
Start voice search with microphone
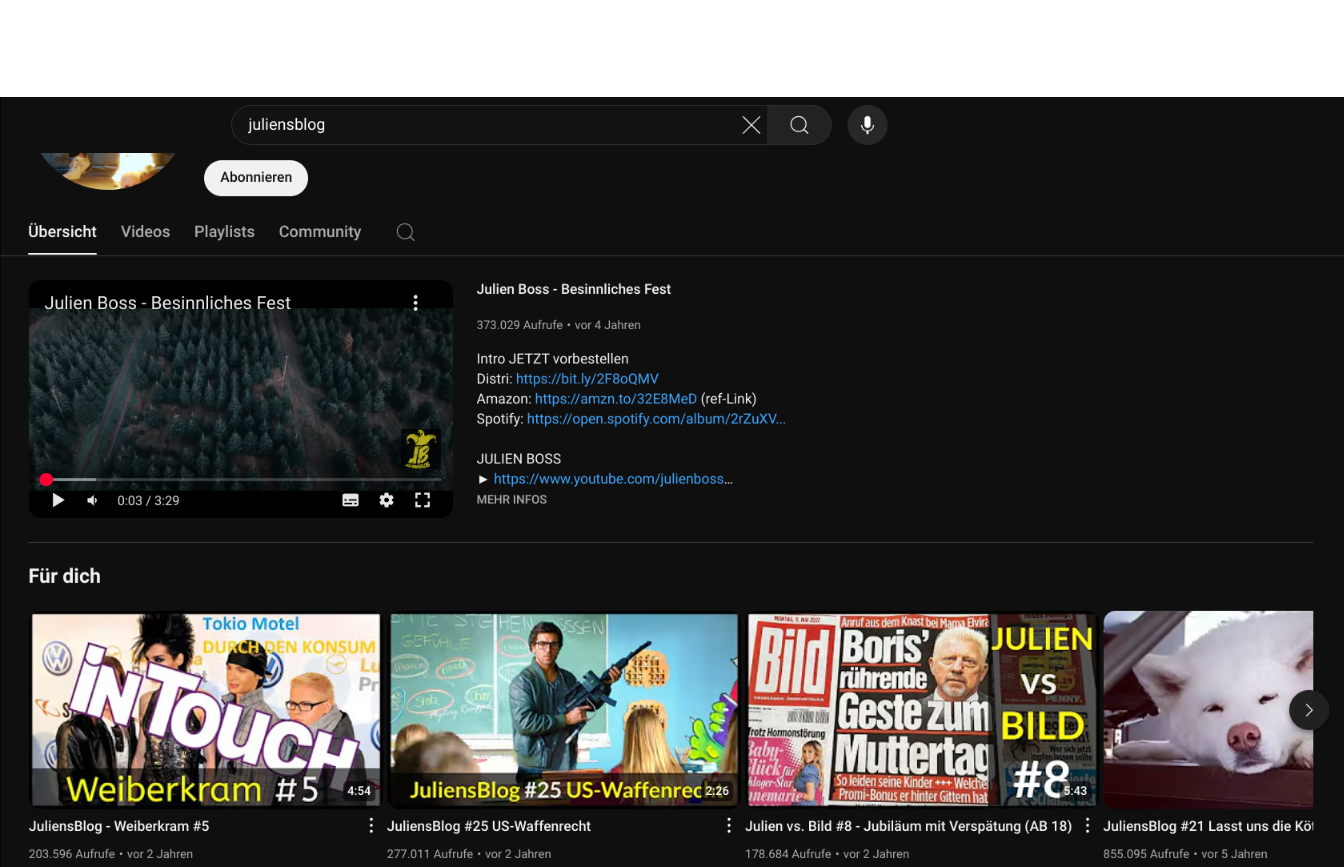[867, 125]
